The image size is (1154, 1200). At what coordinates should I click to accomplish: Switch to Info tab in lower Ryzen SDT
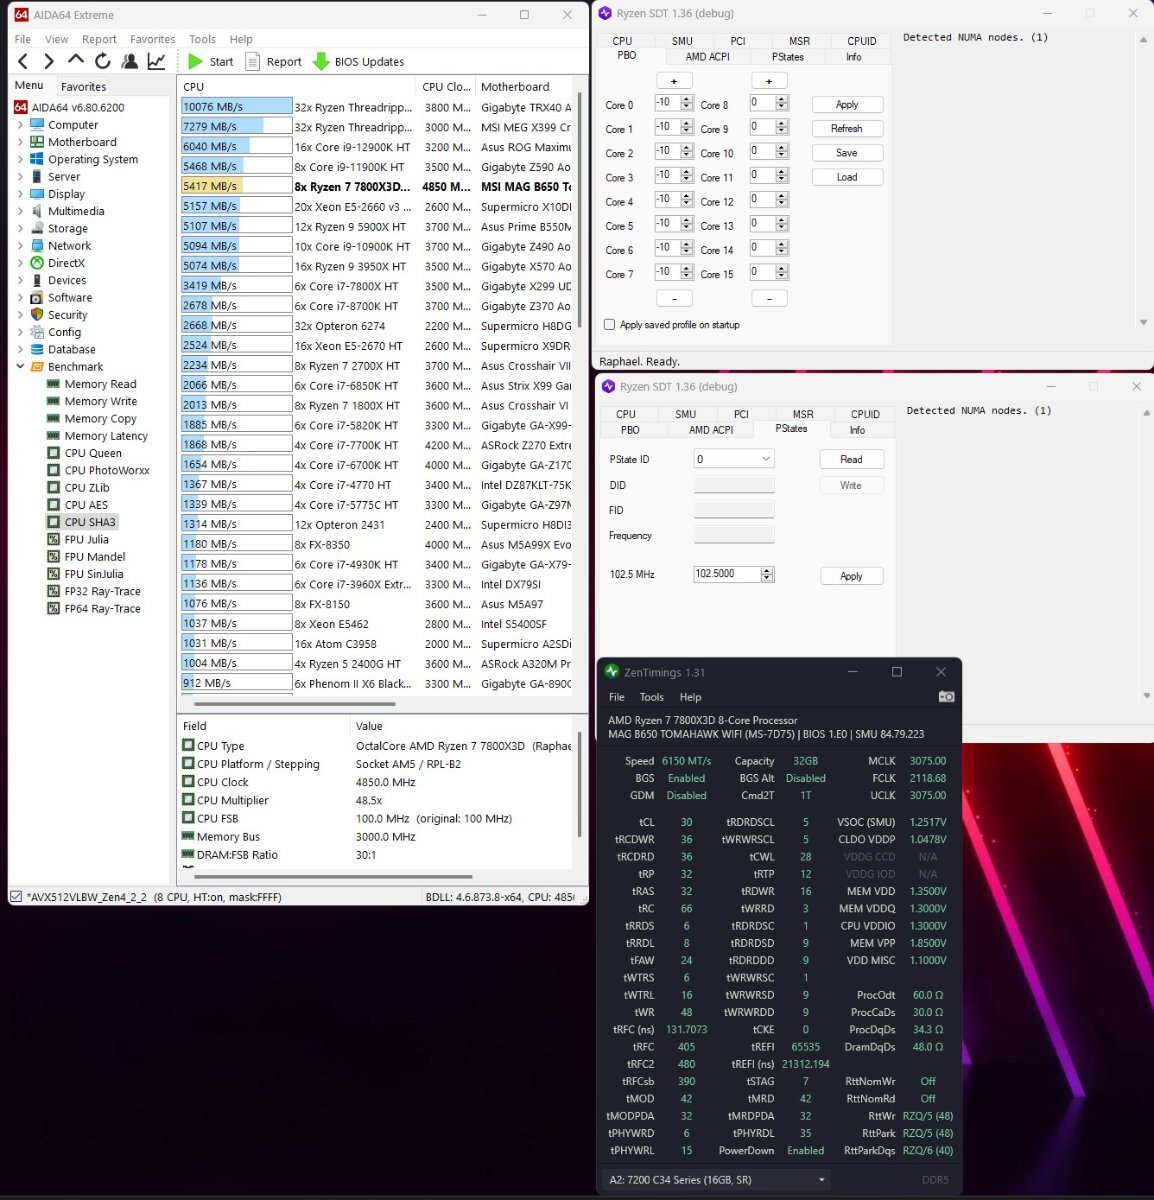coord(857,430)
